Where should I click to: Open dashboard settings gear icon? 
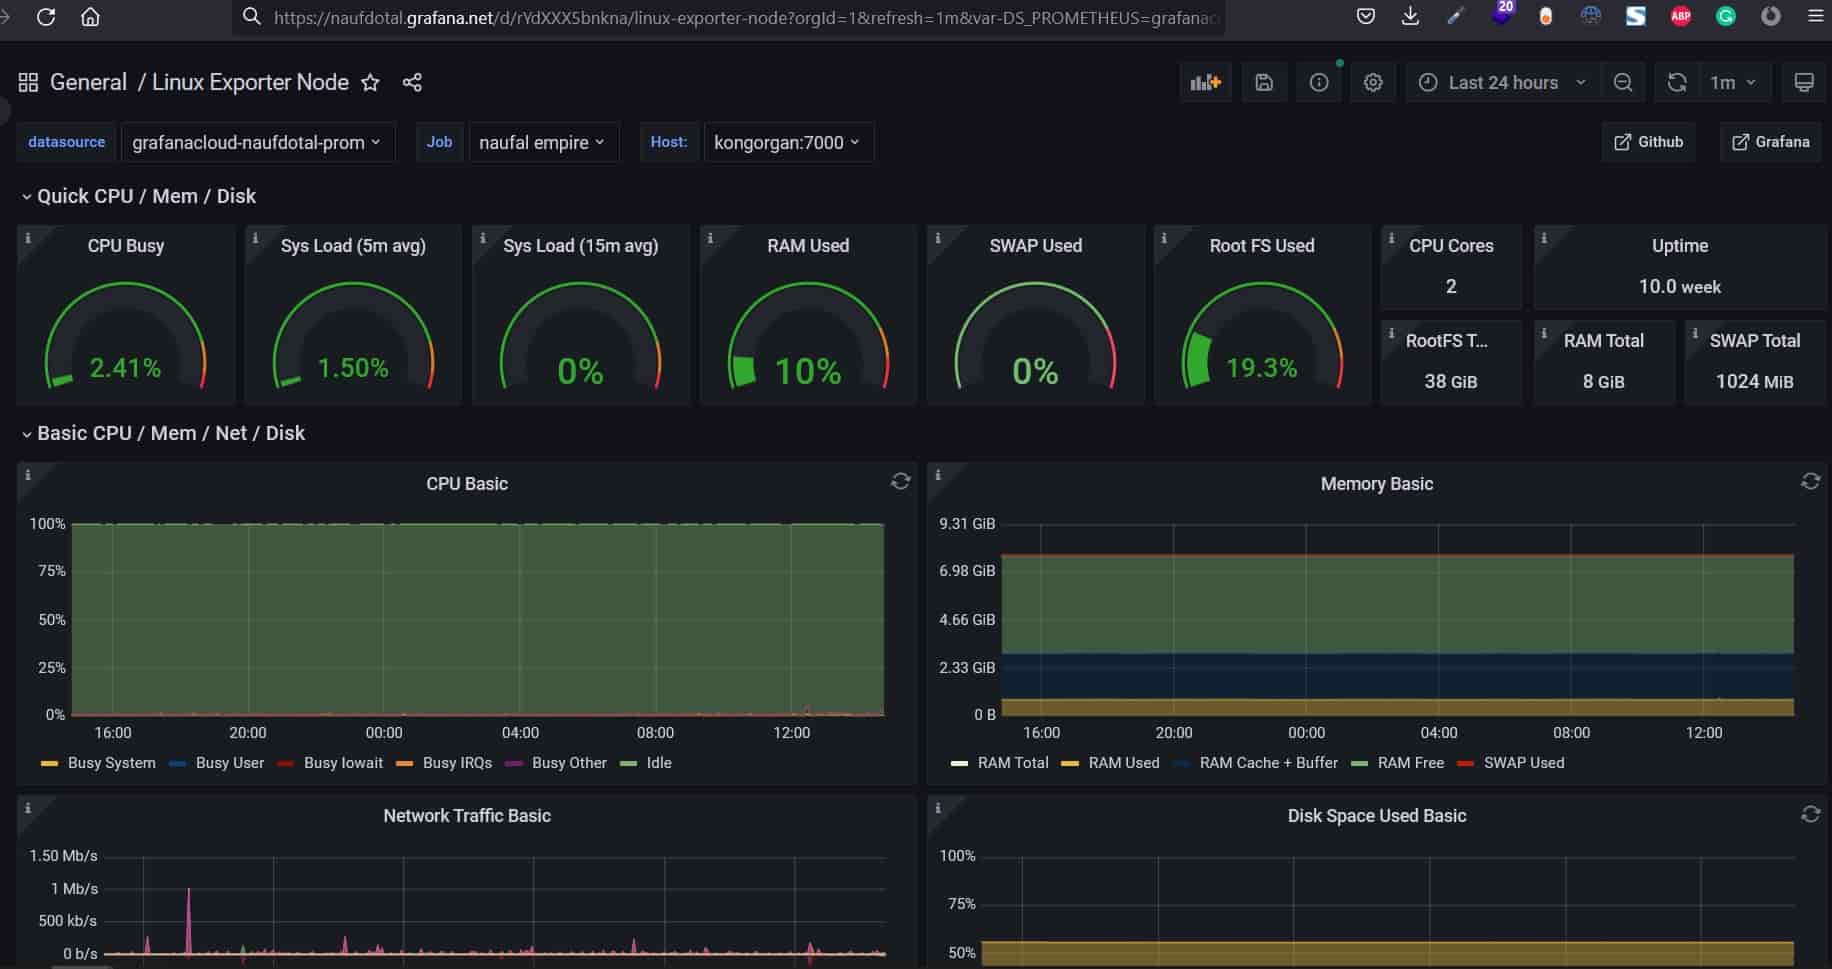(x=1373, y=83)
